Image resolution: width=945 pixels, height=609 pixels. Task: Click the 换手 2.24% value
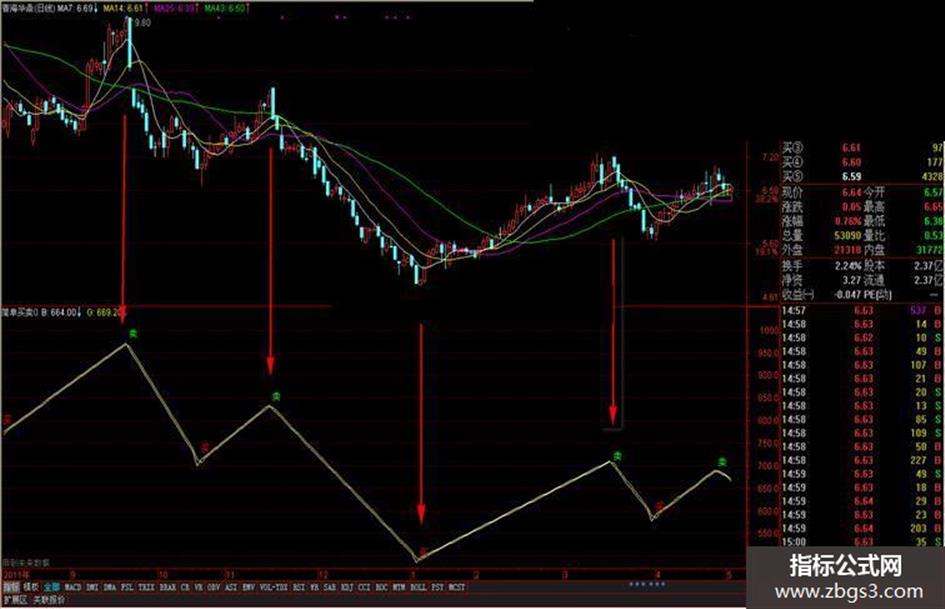click(848, 265)
